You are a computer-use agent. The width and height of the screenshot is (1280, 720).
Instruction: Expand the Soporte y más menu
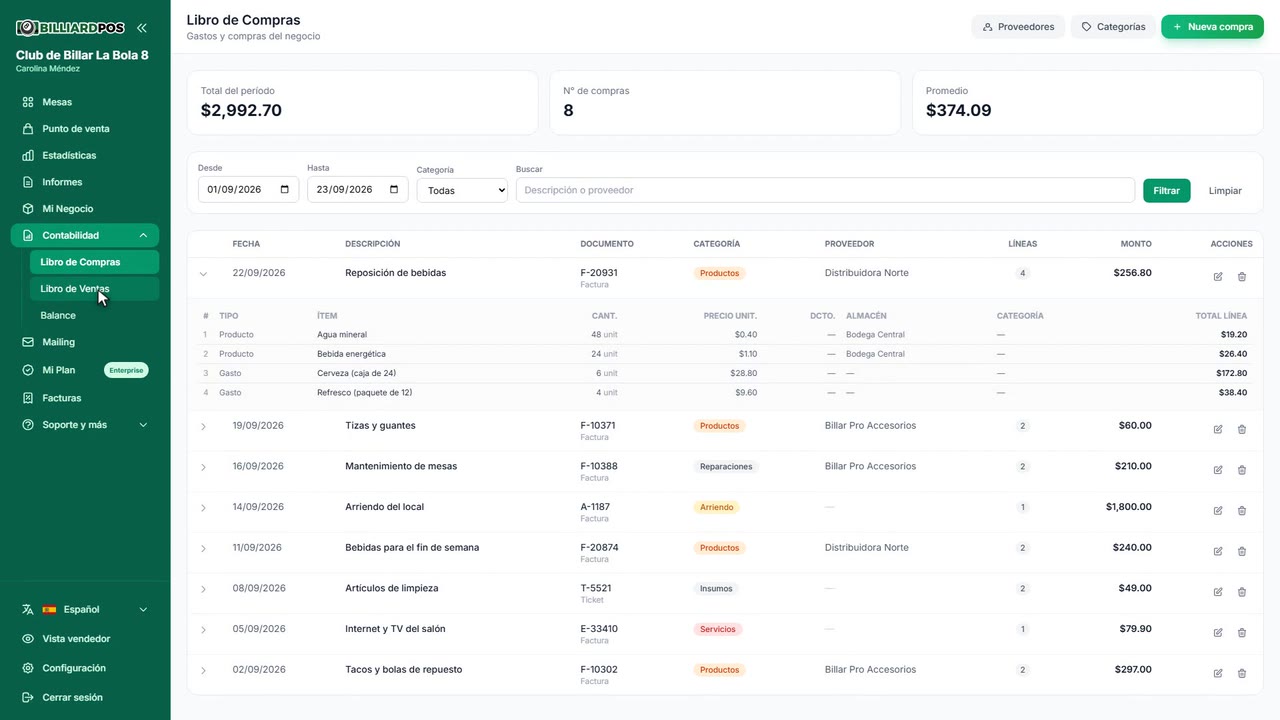[x=85, y=425]
